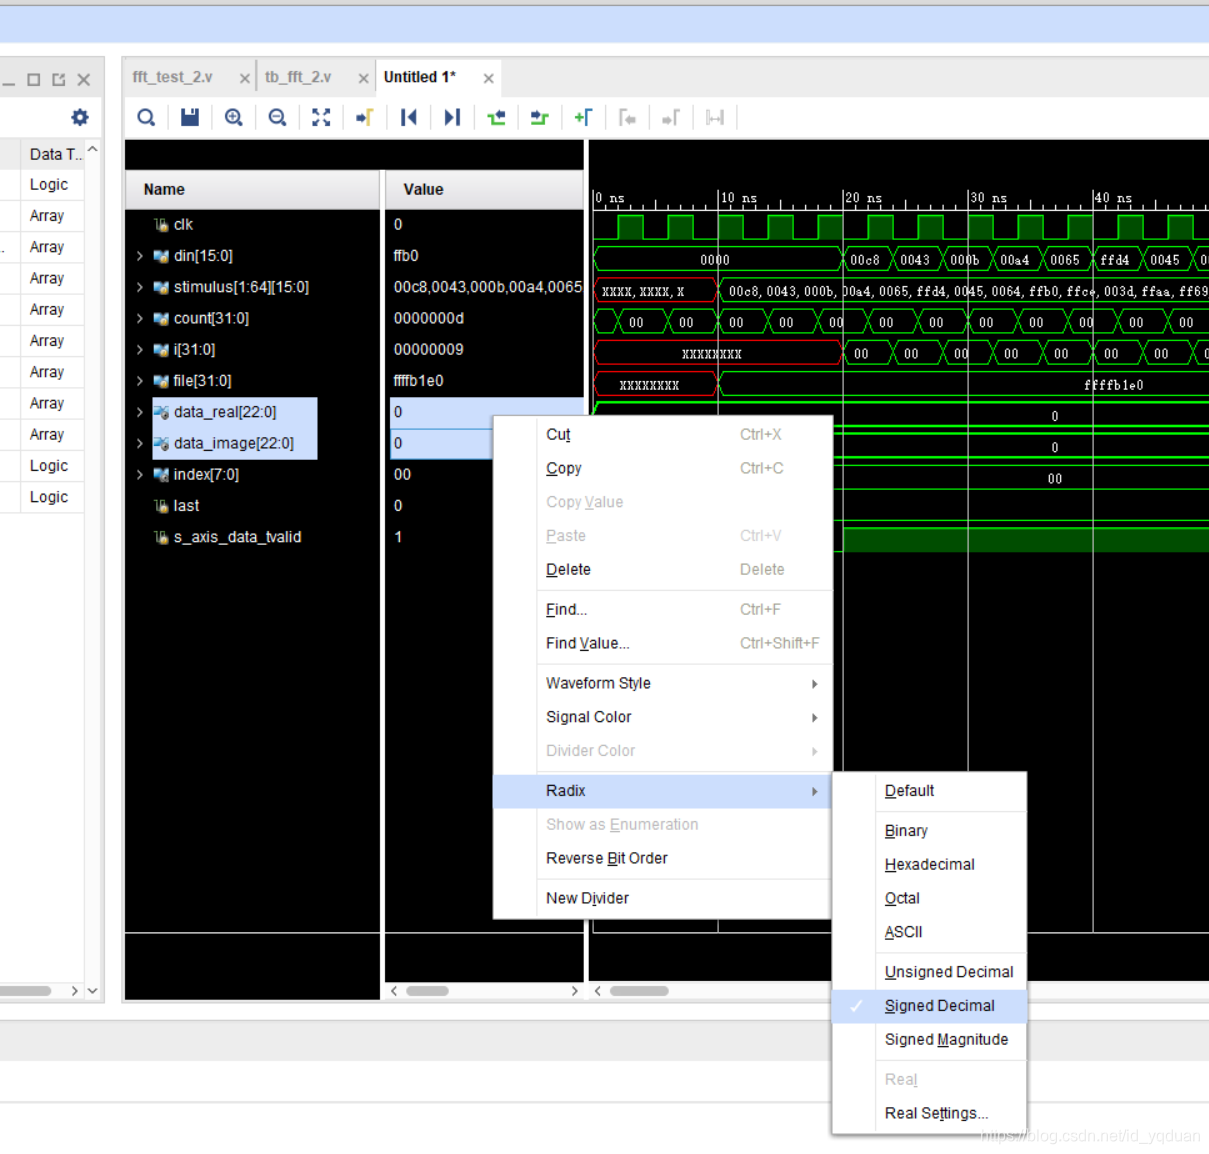
Task: Save the waveform configuration
Action: 189,118
